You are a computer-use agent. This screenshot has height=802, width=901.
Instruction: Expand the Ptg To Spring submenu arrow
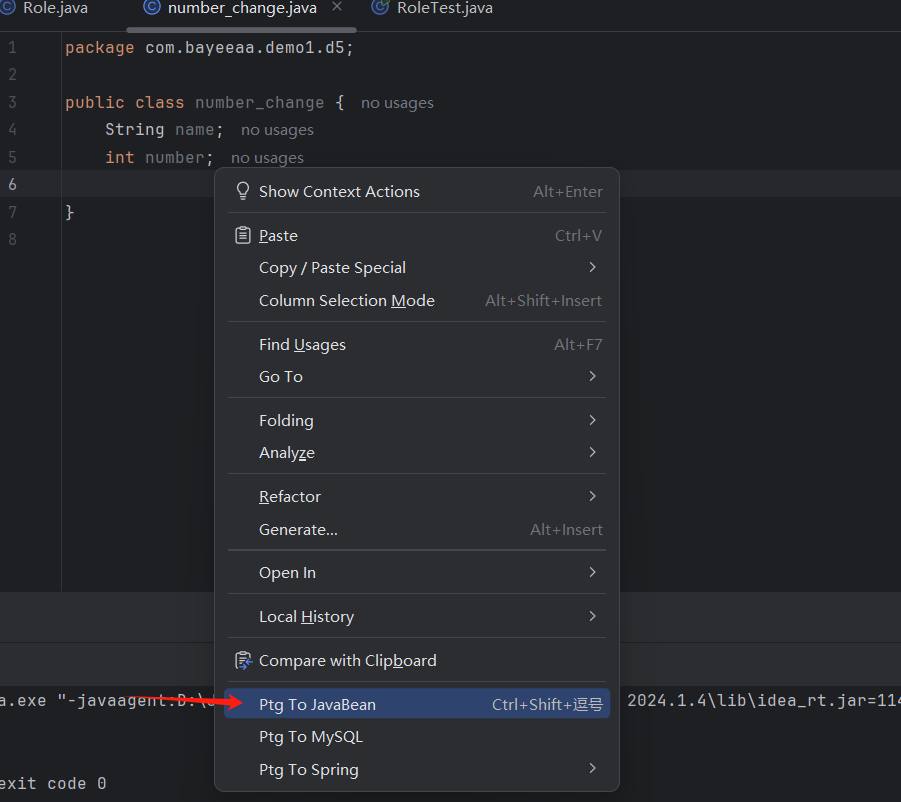(x=592, y=769)
